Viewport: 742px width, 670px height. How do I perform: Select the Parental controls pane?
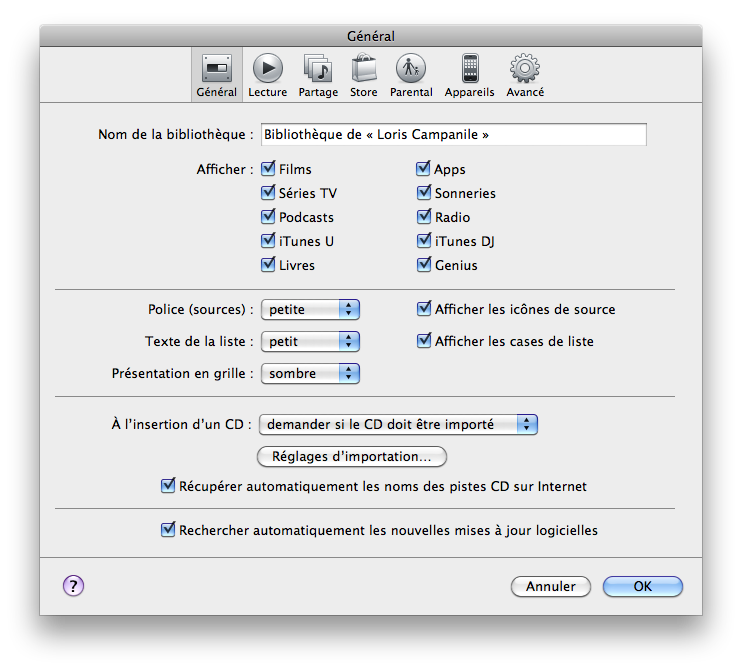(411, 74)
